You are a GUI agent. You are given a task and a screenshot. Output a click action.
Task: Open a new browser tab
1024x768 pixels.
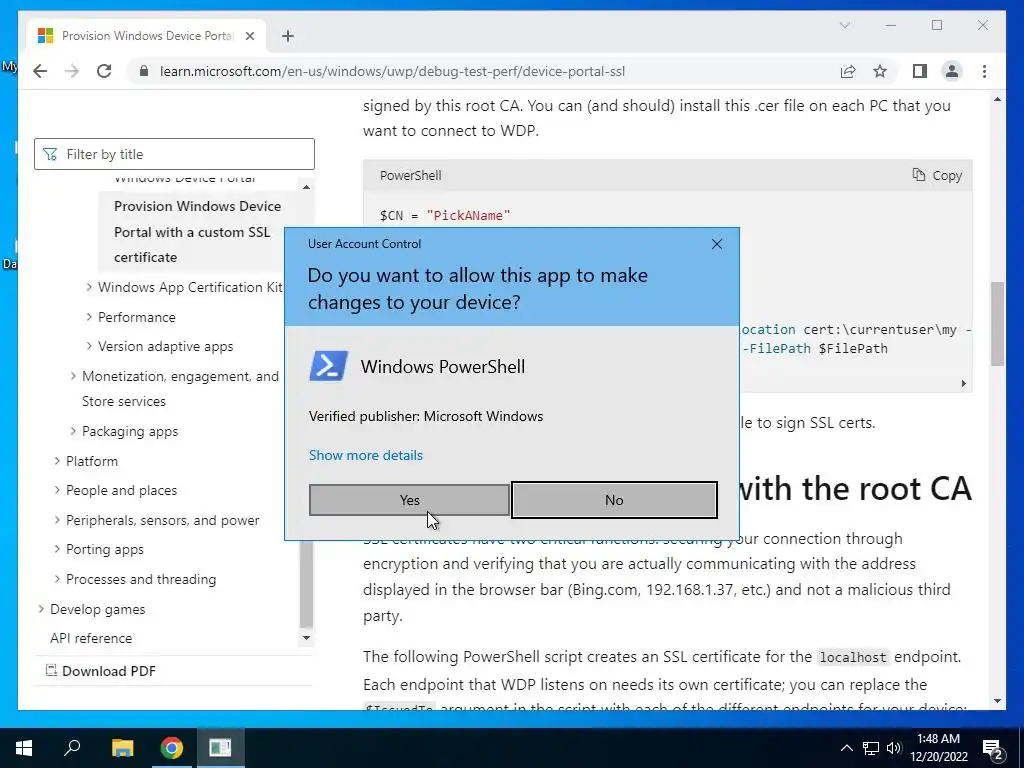(288, 36)
